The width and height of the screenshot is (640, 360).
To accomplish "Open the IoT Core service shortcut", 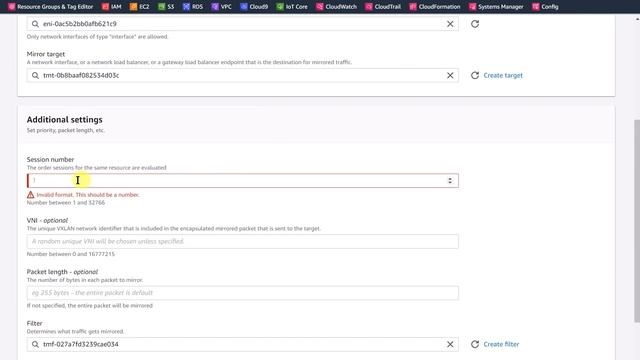I will tap(292, 7).
